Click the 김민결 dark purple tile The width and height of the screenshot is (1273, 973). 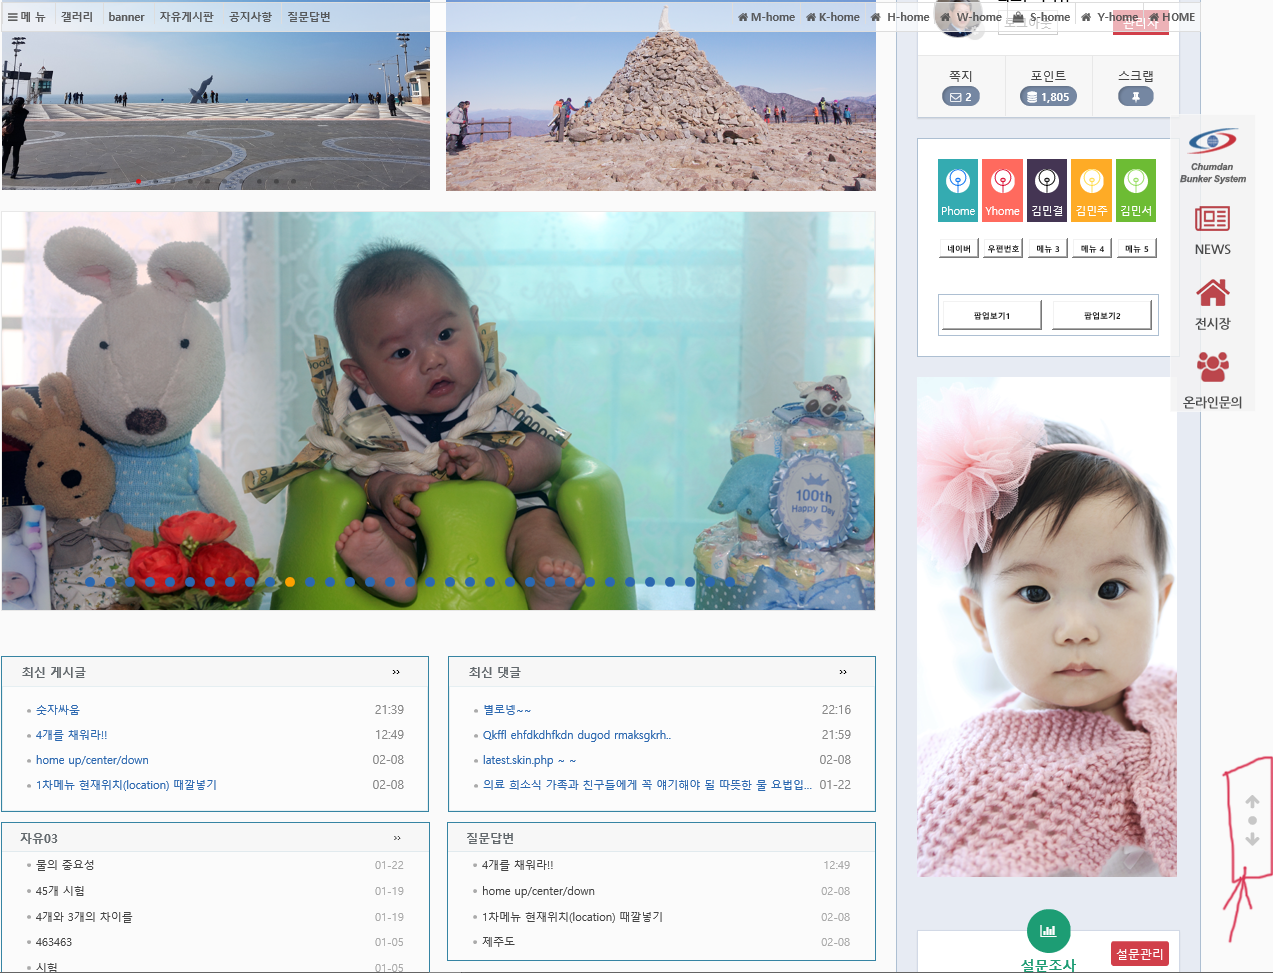(1047, 190)
